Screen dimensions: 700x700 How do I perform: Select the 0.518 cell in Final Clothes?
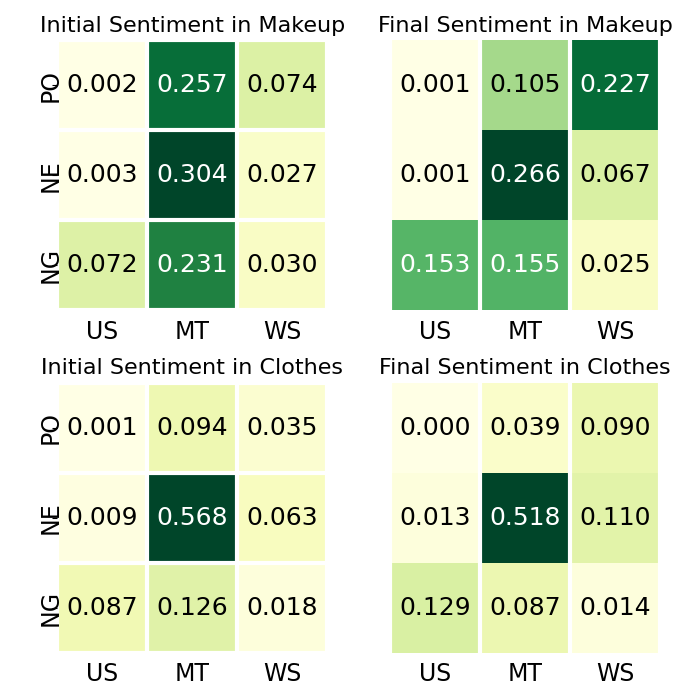pos(525,518)
